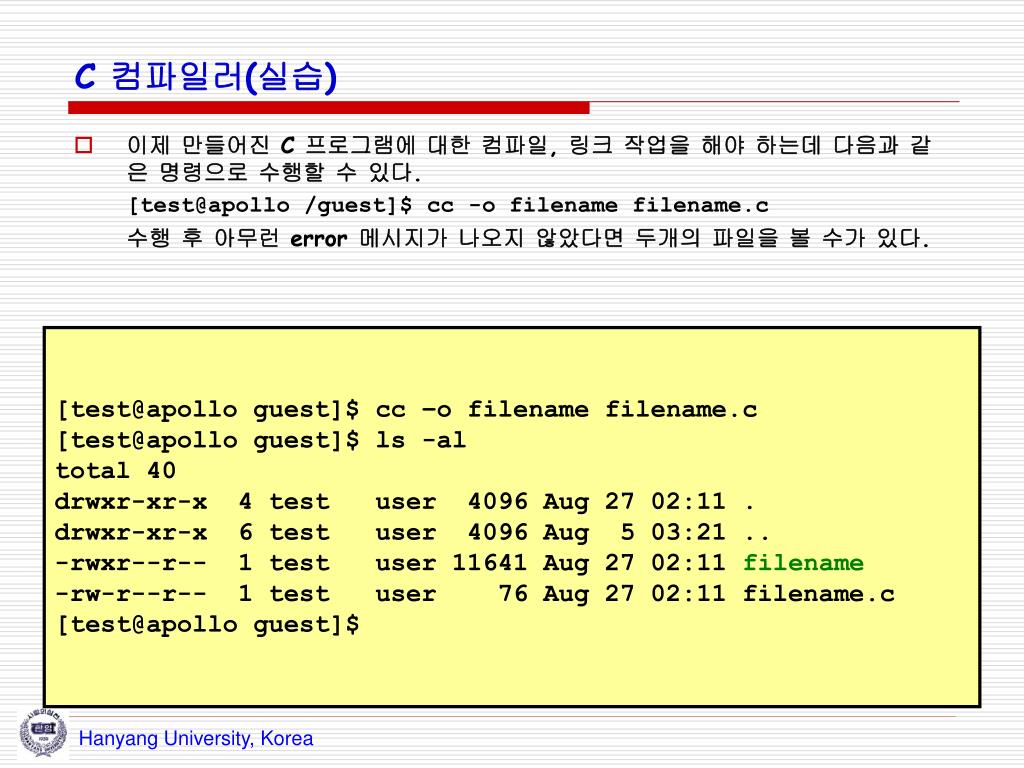Screen dimensions: 1024x768
Task: Click the slide title 'C 컴파일러(실습)'
Action: pos(206,76)
